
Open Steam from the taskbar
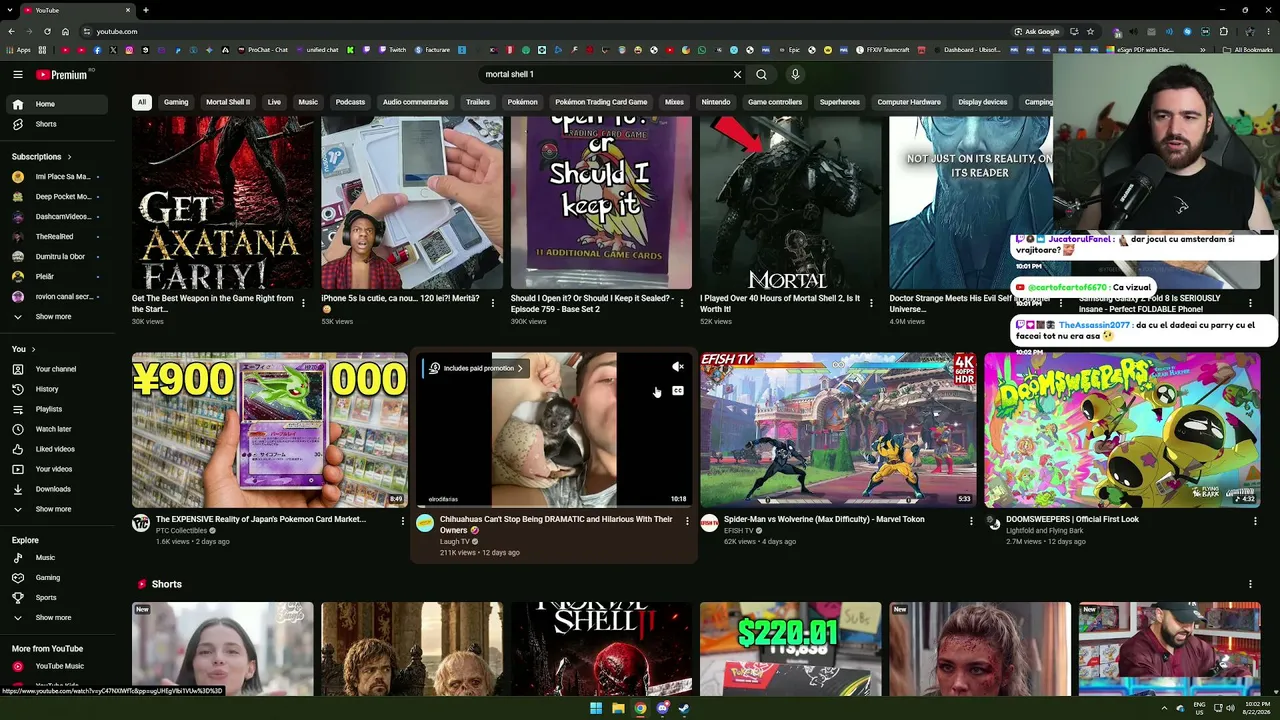(x=684, y=709)
